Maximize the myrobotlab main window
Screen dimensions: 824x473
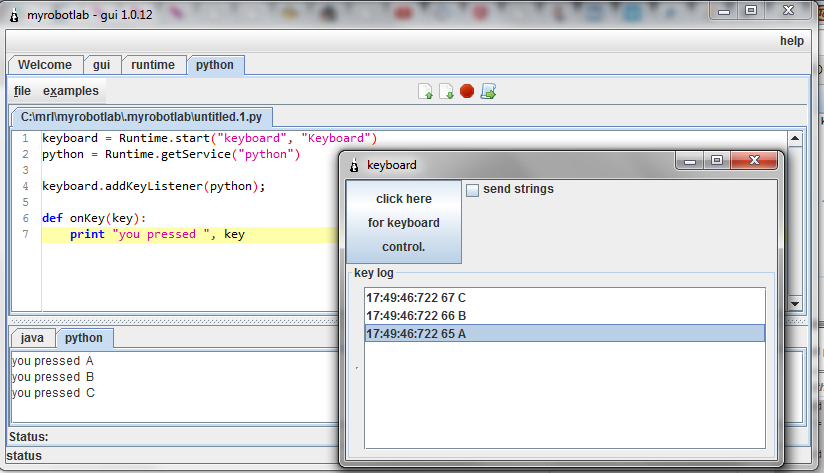click(x=751, y=11)
